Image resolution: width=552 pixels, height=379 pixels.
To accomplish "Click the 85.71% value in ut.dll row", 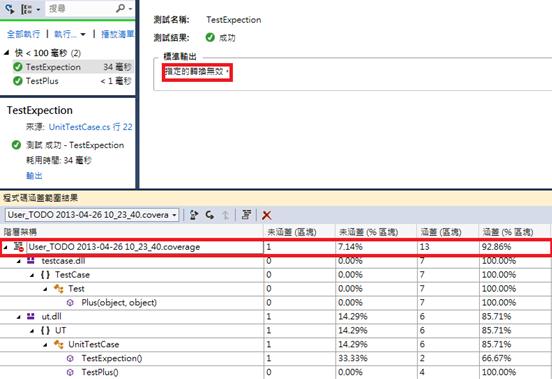I will (496, 317).
